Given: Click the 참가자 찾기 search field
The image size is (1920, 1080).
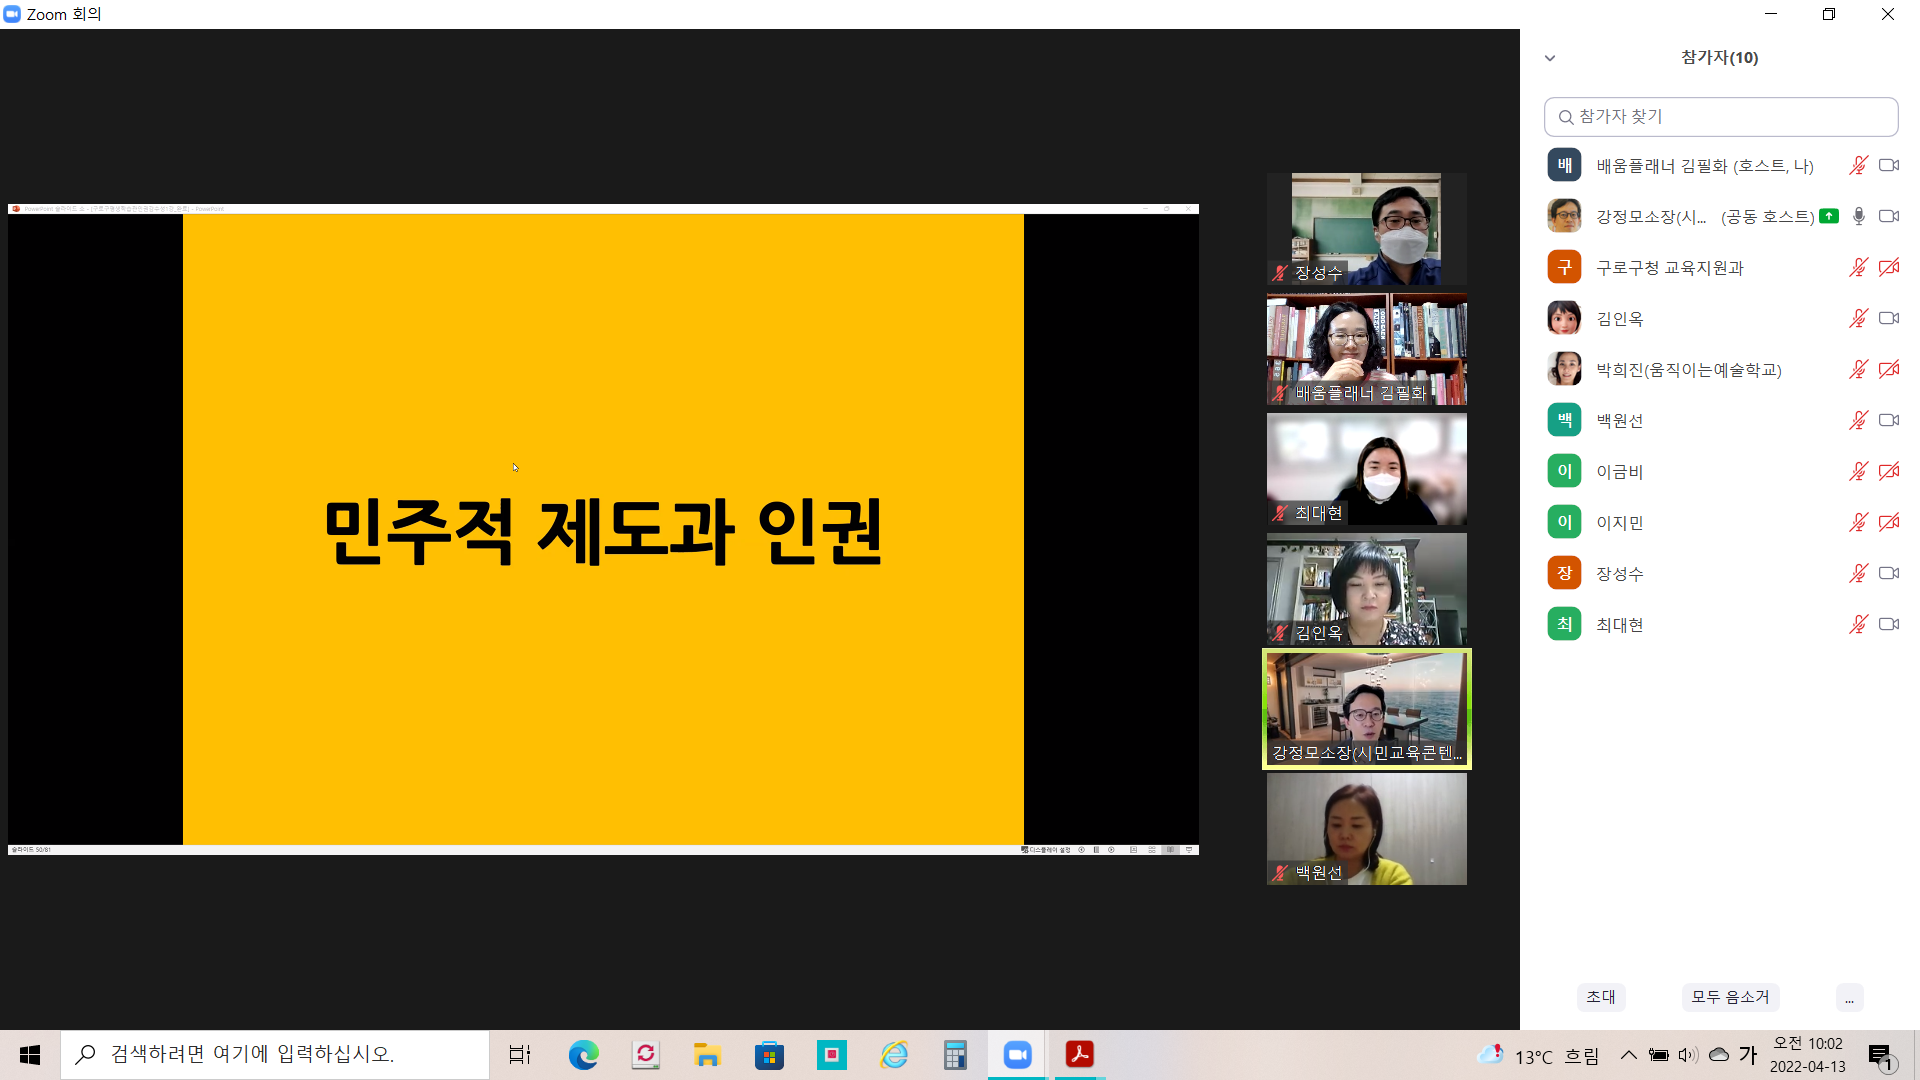Looking at the screenshot, I should coord(1720,117).
